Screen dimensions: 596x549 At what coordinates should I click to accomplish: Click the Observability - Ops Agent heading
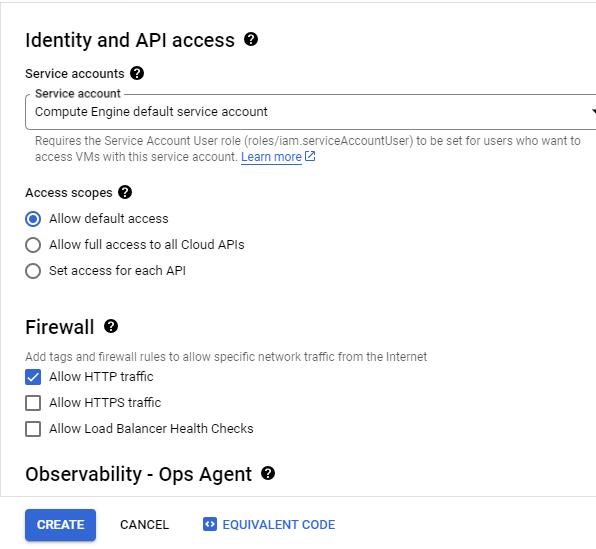tap(138, 474)
